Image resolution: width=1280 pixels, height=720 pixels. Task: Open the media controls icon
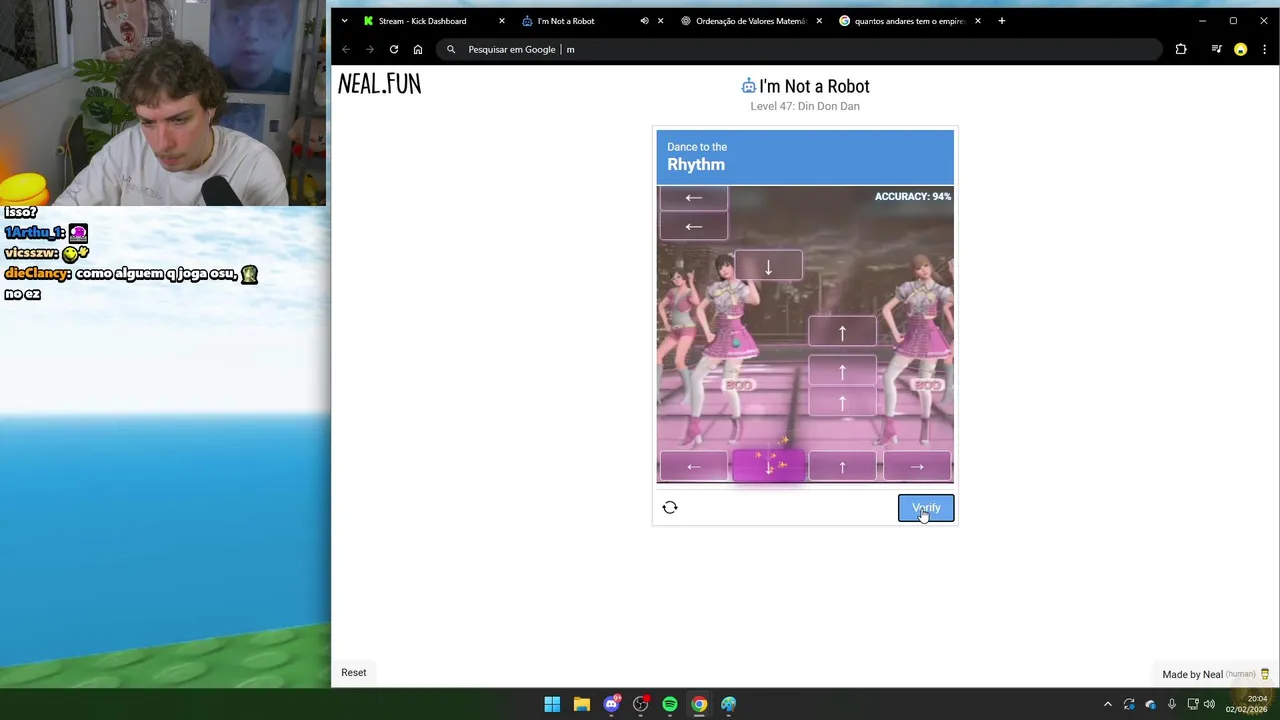[1216, 49]
